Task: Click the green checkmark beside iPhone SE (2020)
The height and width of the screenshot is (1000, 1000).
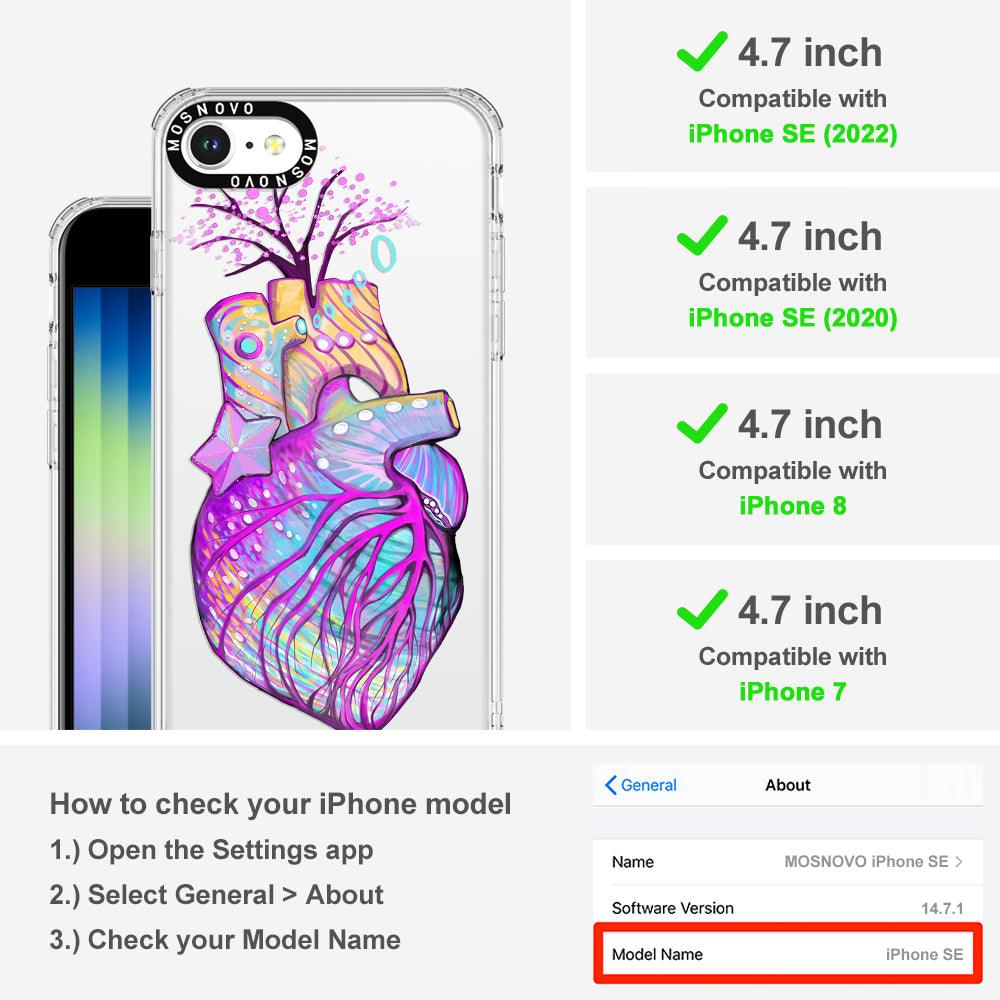Action: pyautogui.click(x=702, y=235)
